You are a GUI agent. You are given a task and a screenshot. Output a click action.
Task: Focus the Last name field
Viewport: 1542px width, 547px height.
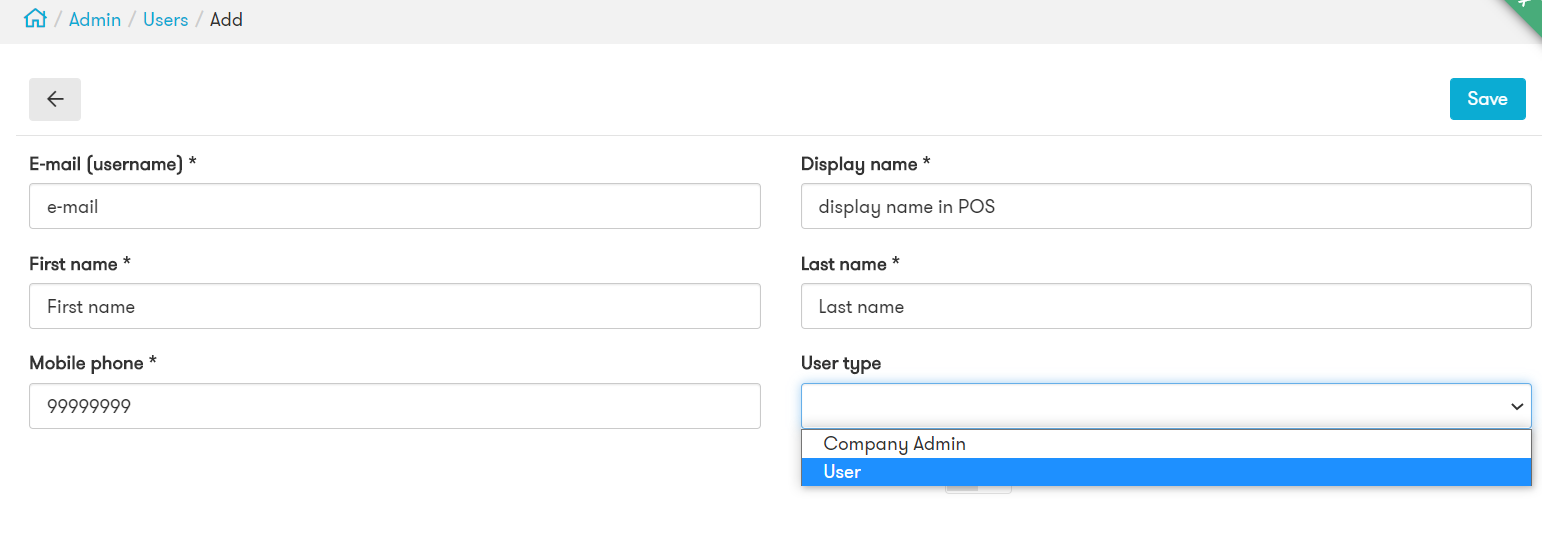[x=1166, y=306]
